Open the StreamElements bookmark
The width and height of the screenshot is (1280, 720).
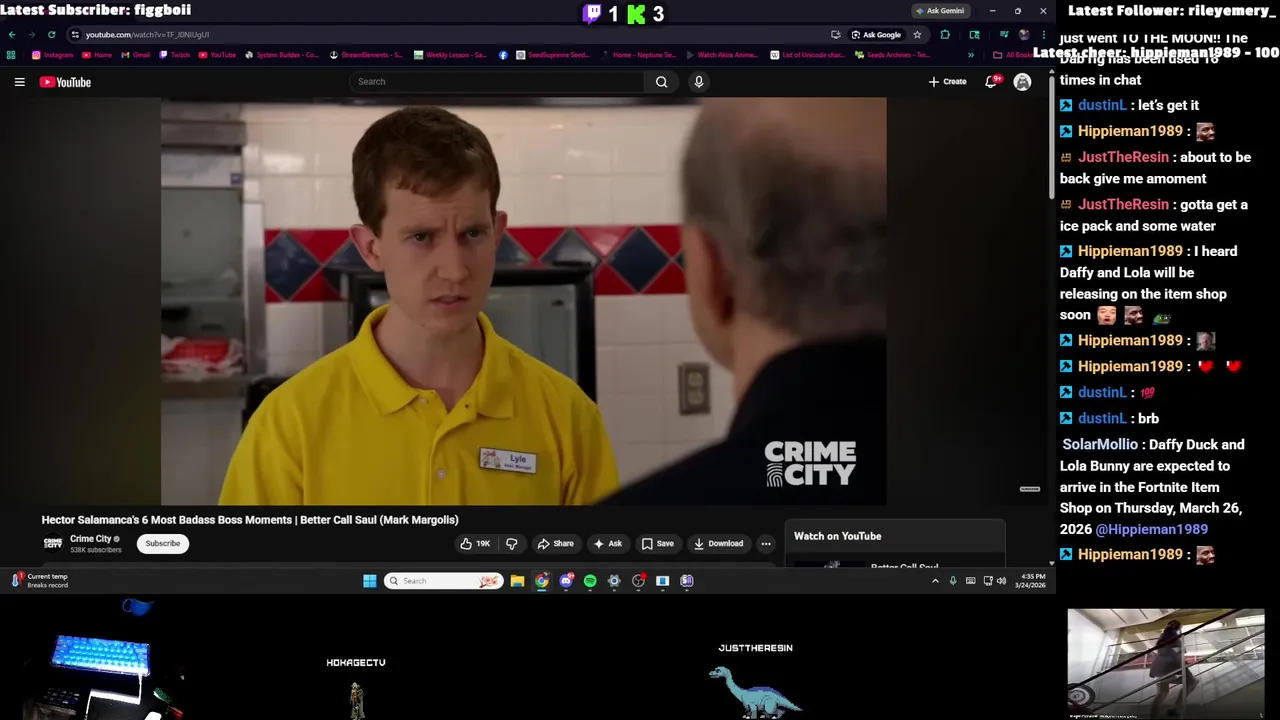[x=366, y=55]
